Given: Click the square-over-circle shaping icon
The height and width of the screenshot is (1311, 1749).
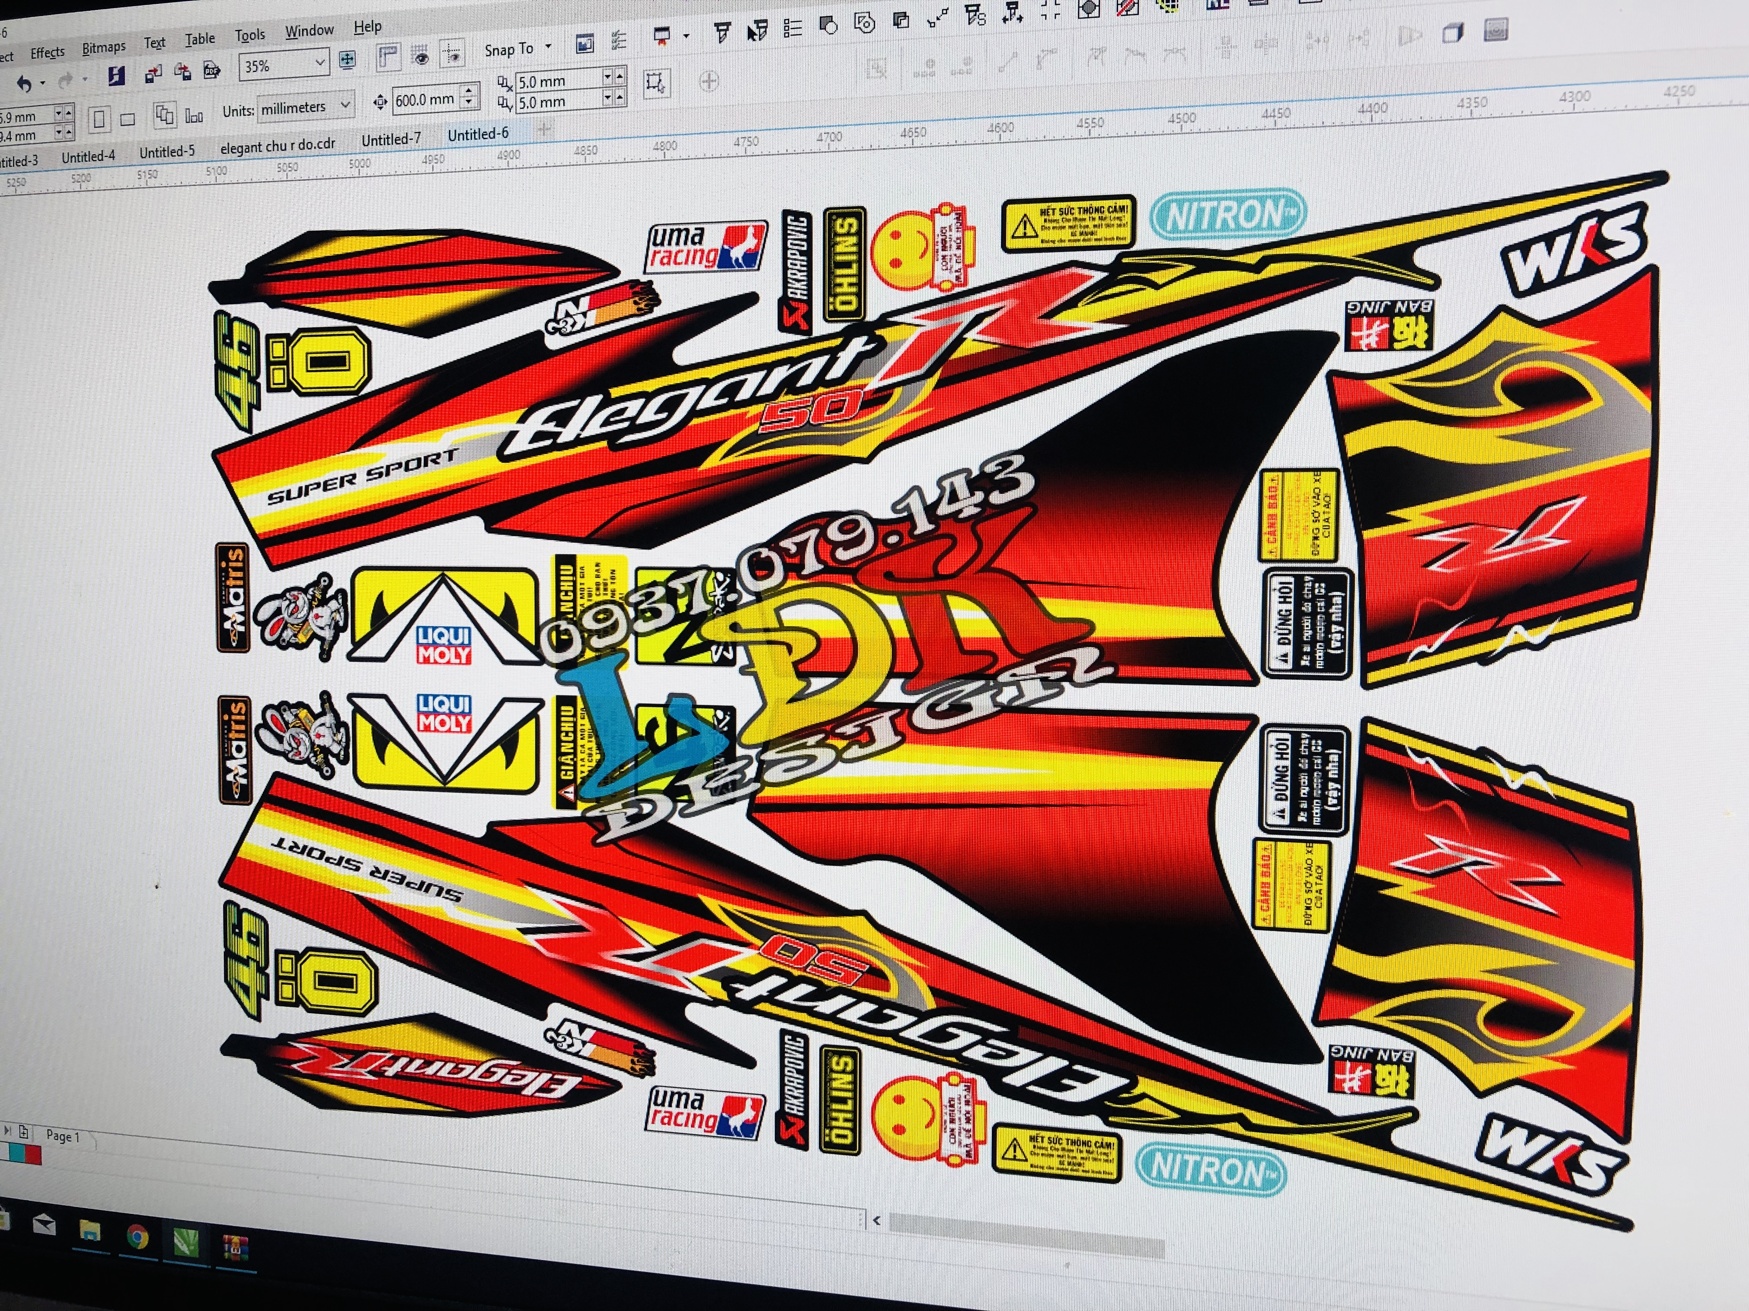Looking at the screenshot, I should point(828,25).
